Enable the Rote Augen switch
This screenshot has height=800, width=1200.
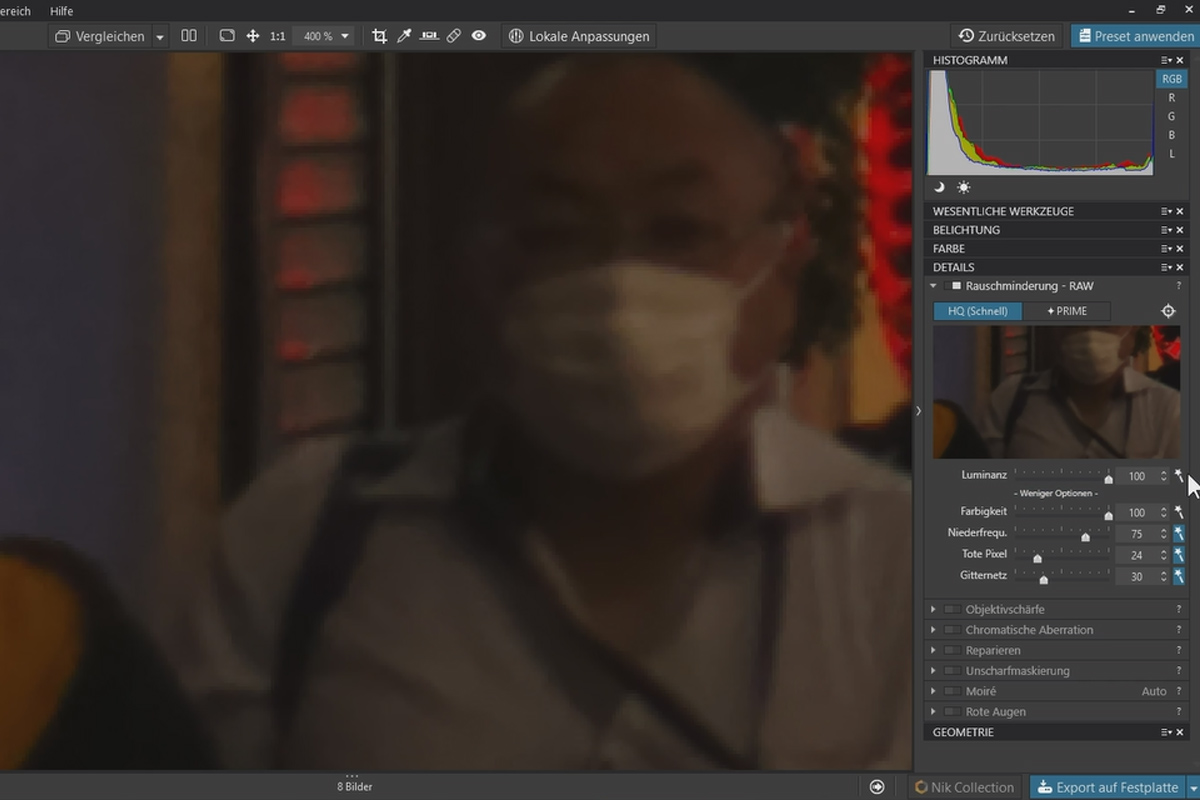(952, 712)
